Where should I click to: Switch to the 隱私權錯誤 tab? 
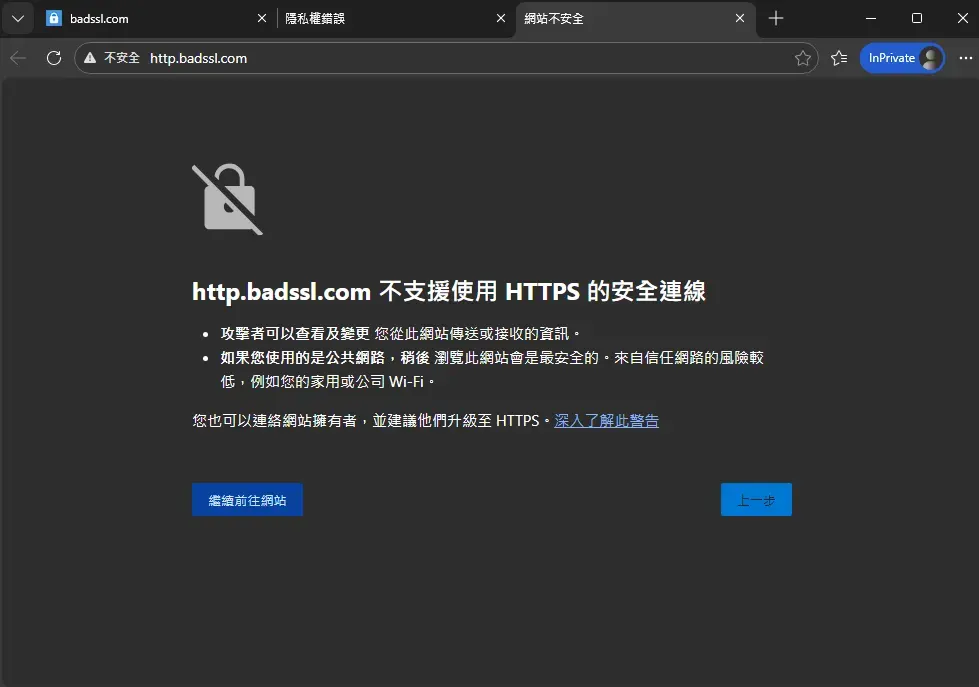click(x=393, y=19)
